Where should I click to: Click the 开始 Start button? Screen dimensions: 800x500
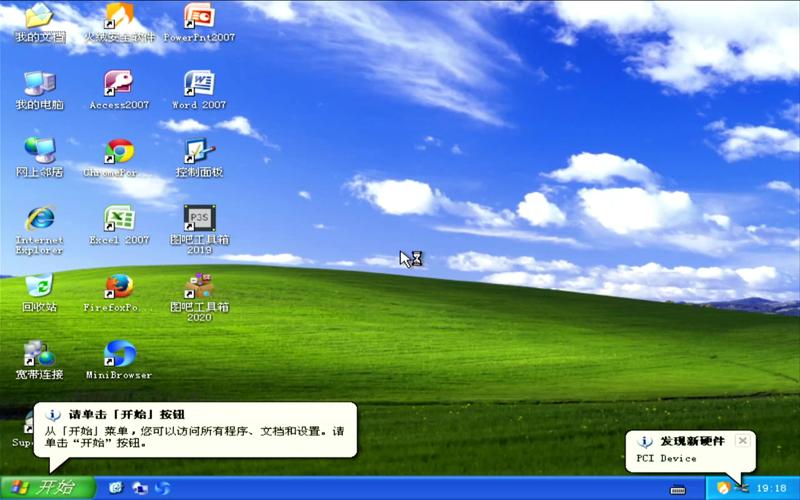48,488
